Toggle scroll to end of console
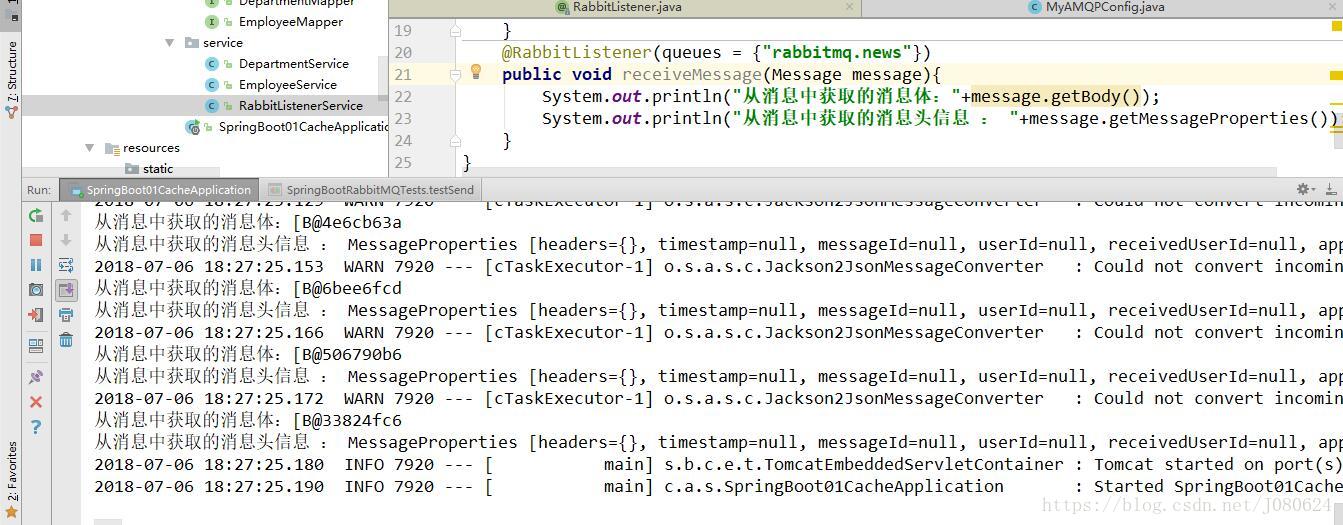The height and width of the screenshot is (525, 1343). tap(66, 290)
